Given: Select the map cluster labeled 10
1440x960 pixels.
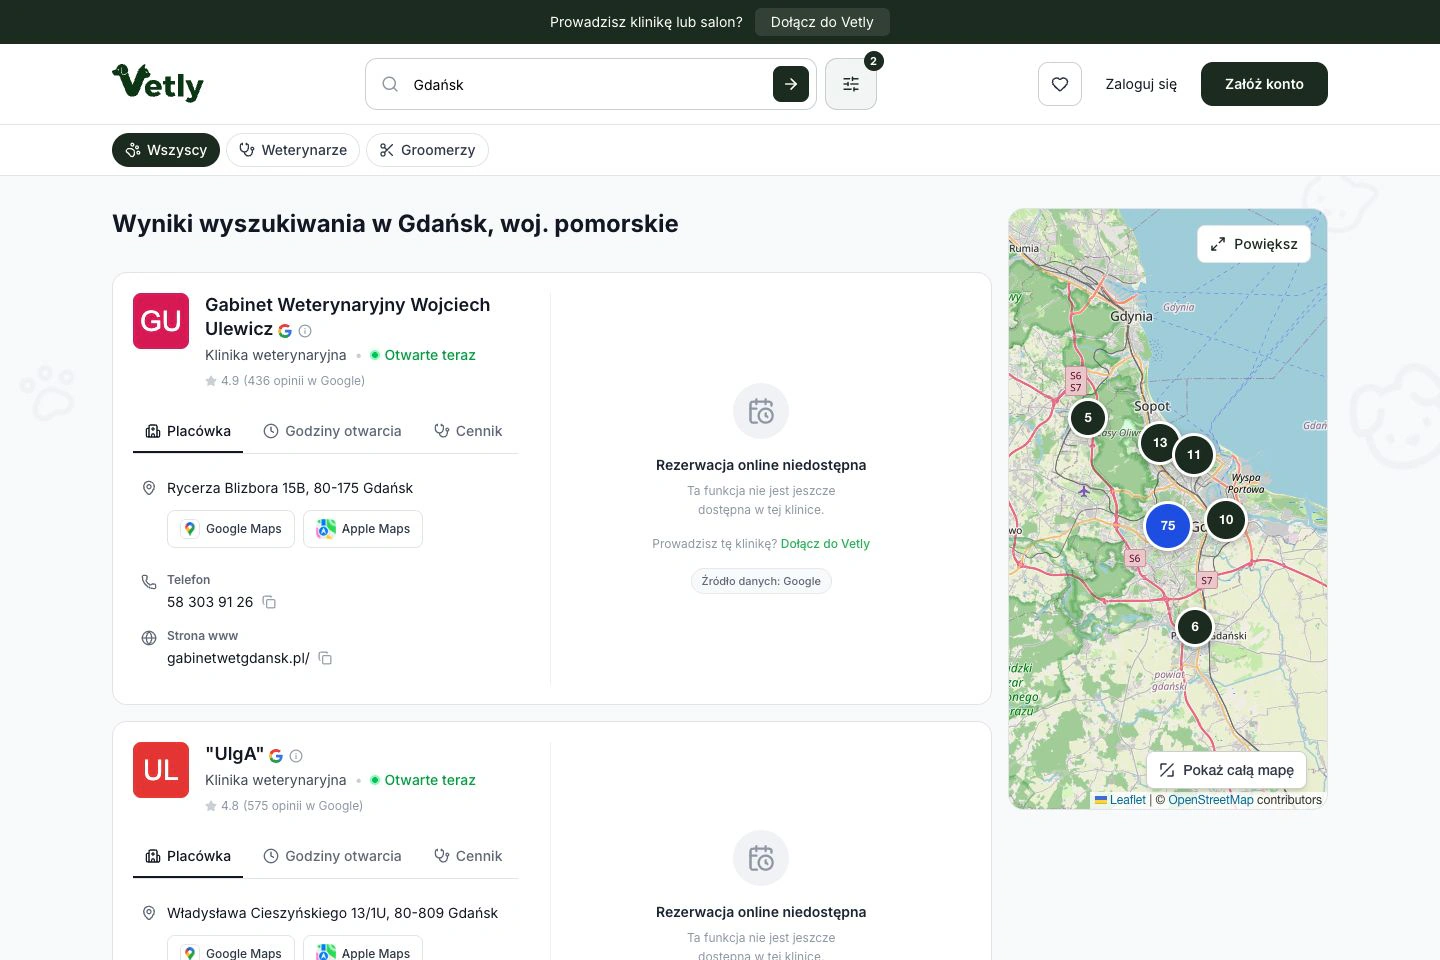Looking at the screenshot, I should [1226, 519].
